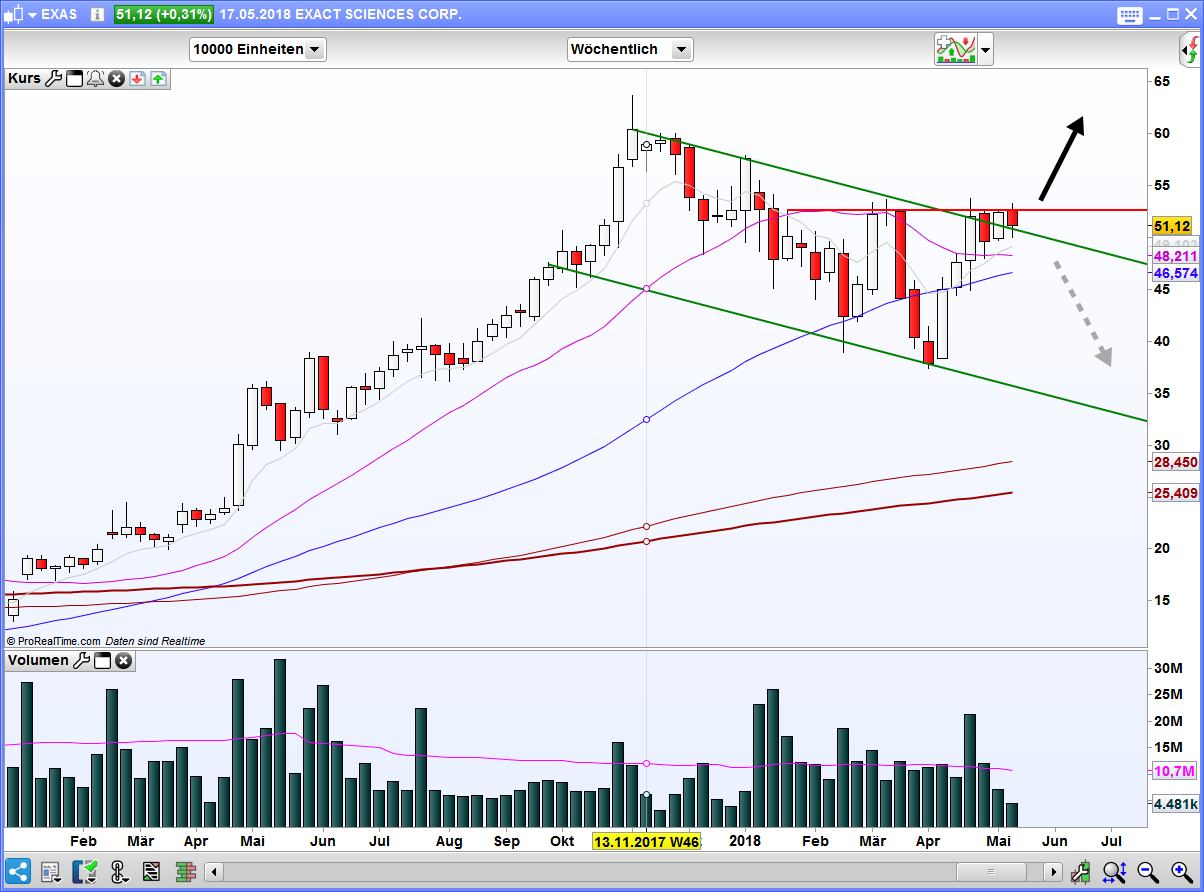Expand the indicator templates dropdown arrow

pyautogui.click(x=986, y=49)
